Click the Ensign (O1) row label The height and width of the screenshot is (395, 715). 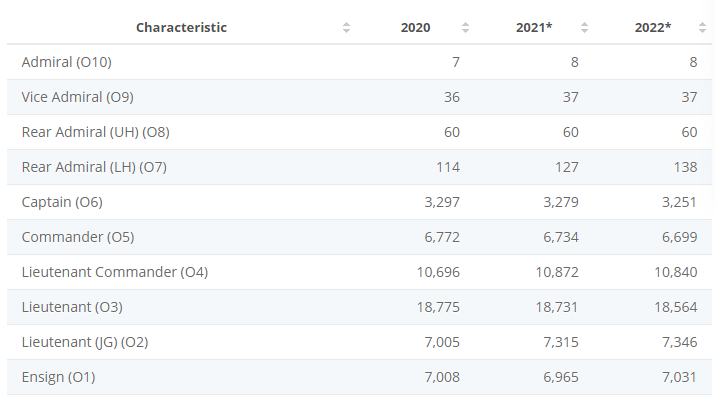58,377
